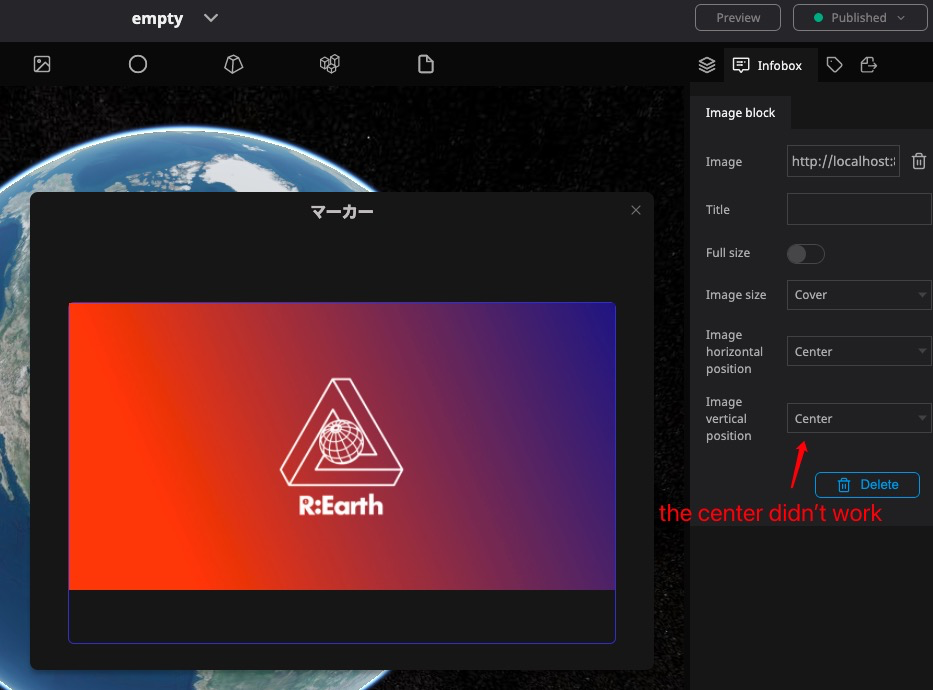Open the Published status menu
Image resolution: width=933 pixels, height=690 pixels.
858,17
